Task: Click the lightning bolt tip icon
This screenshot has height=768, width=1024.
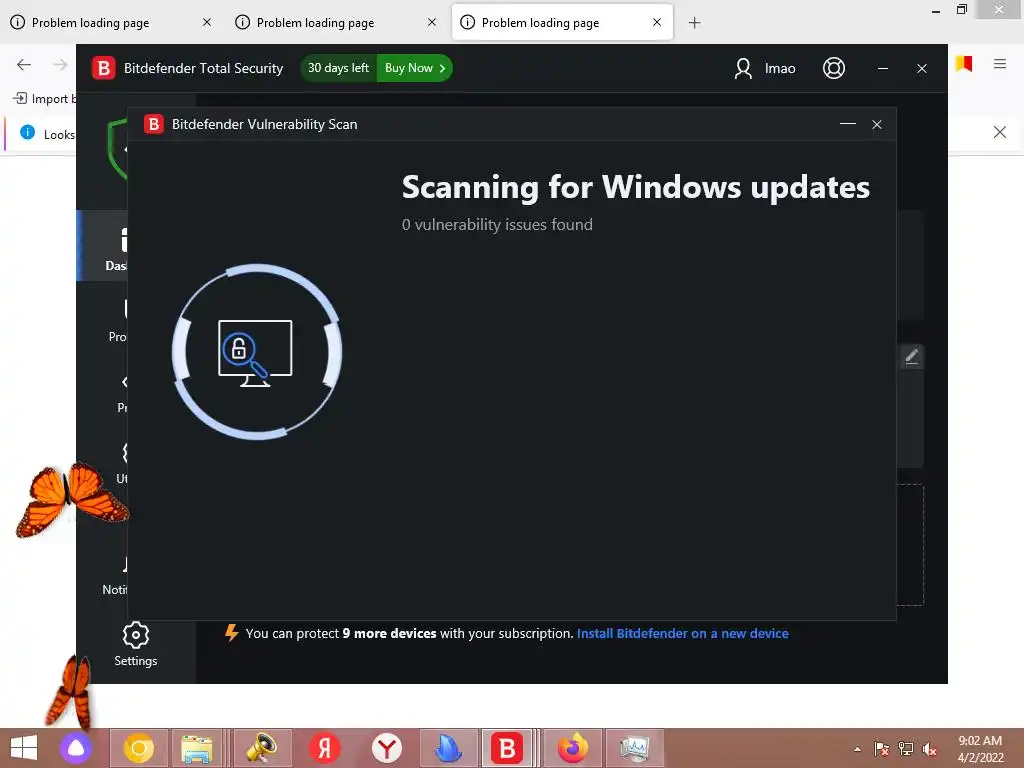Action: 231,633
